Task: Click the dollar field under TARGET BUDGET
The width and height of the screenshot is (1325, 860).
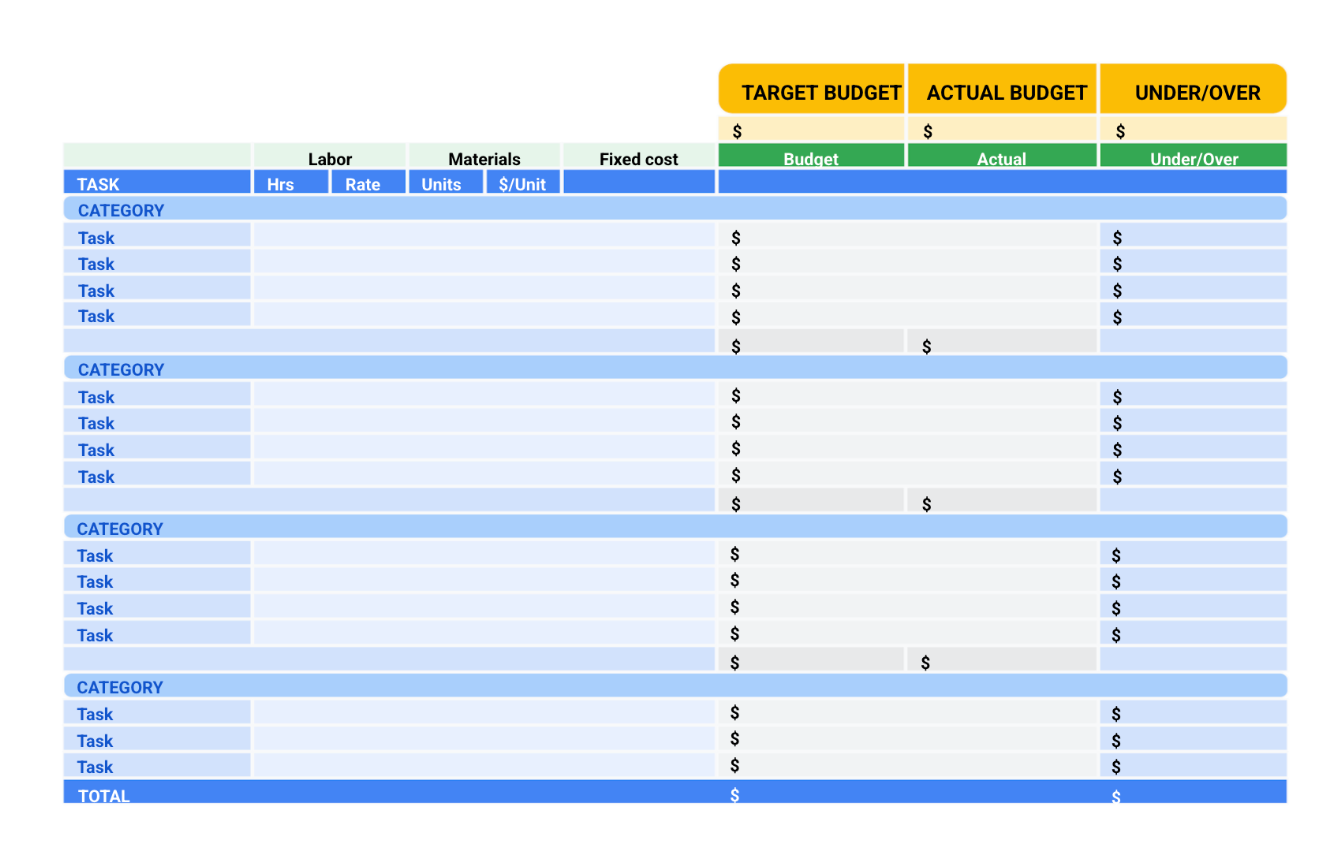Action: click(811, 131)
